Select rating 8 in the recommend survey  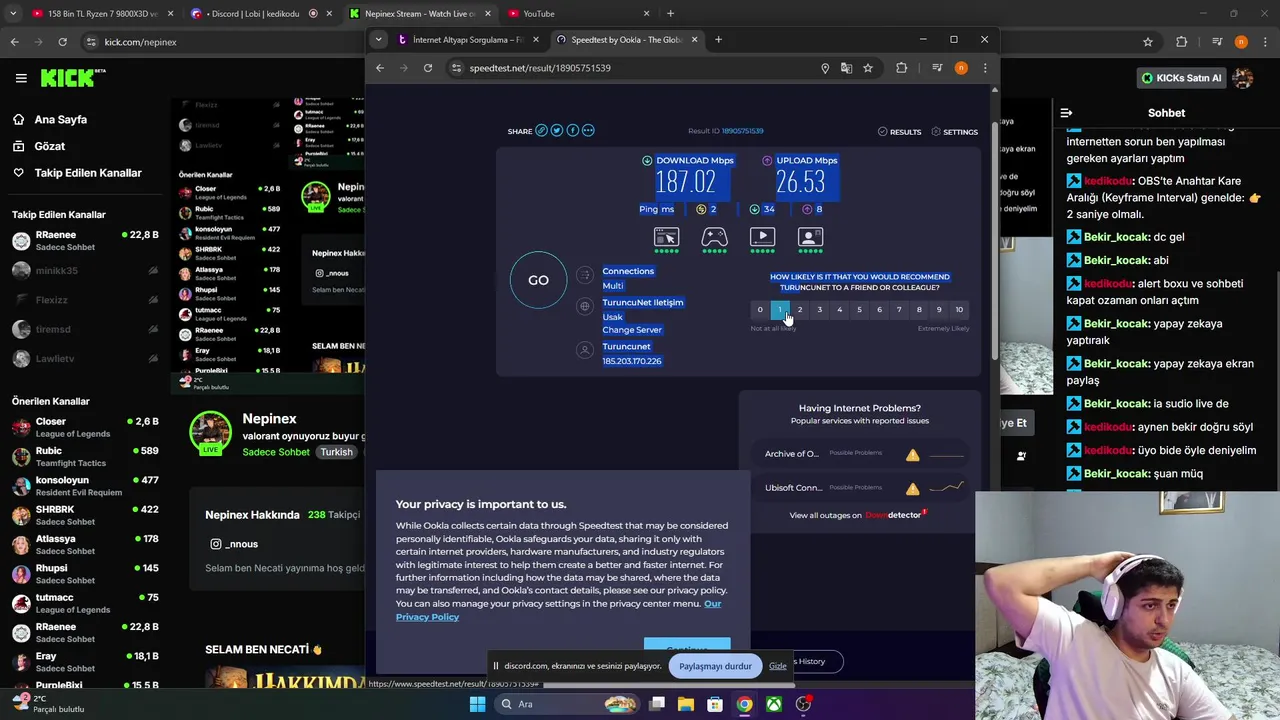(x=919, y=310)
